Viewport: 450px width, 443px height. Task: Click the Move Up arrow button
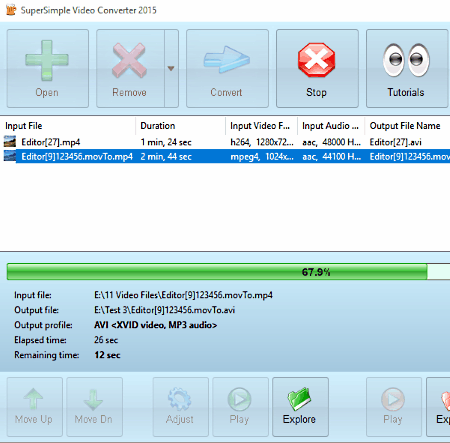tap(35, 407)
